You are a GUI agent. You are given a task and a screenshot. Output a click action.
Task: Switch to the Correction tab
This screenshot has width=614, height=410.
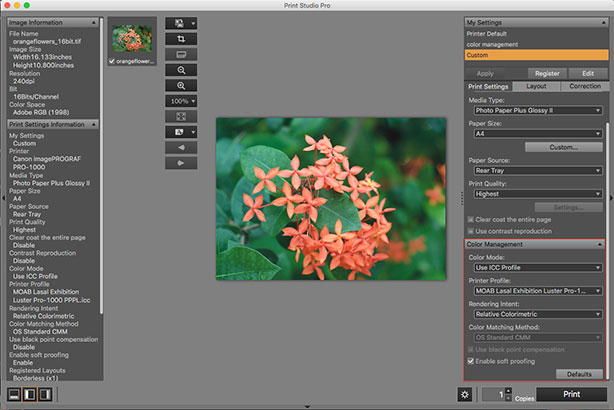[585, 86]
